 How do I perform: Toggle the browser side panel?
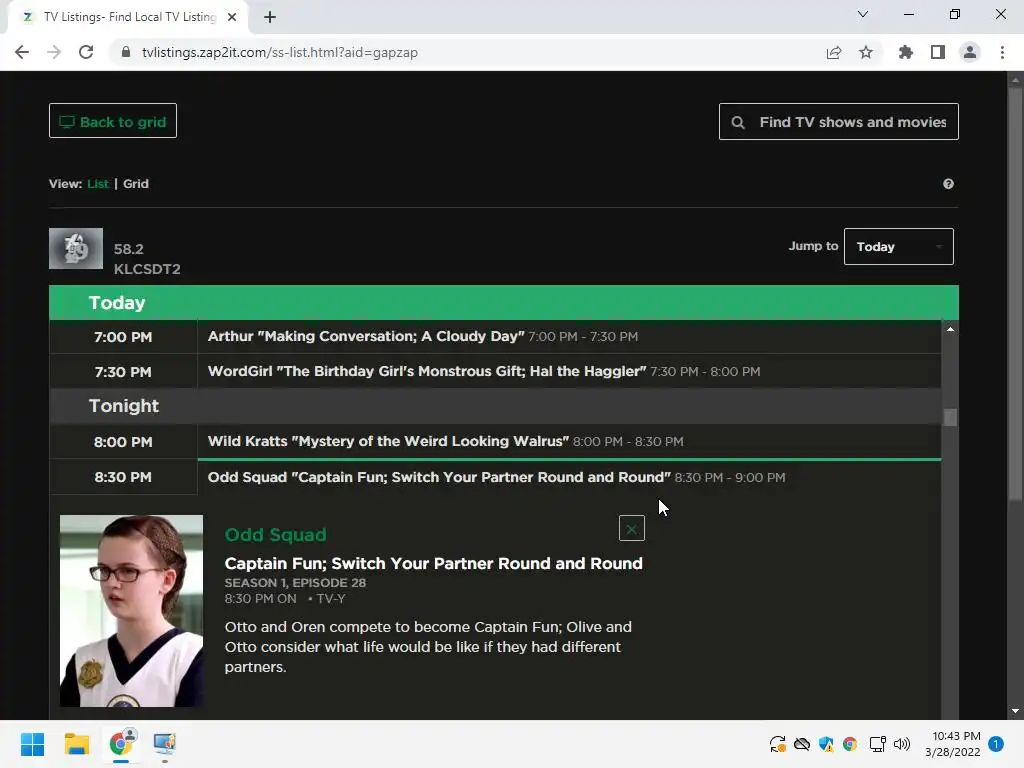(x=938, y=52)
